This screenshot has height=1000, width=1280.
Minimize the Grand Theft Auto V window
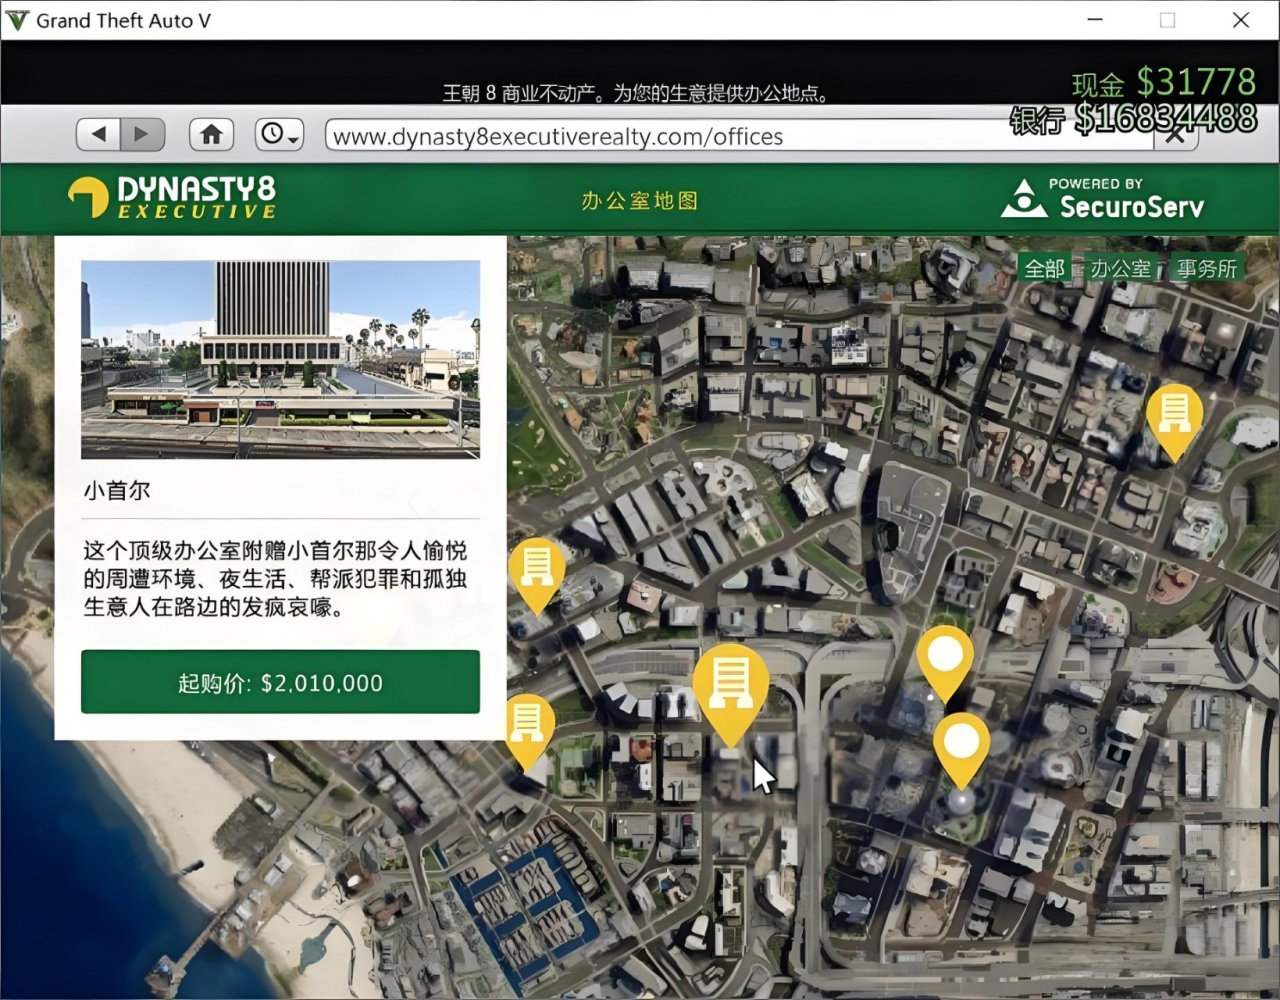1095,20
